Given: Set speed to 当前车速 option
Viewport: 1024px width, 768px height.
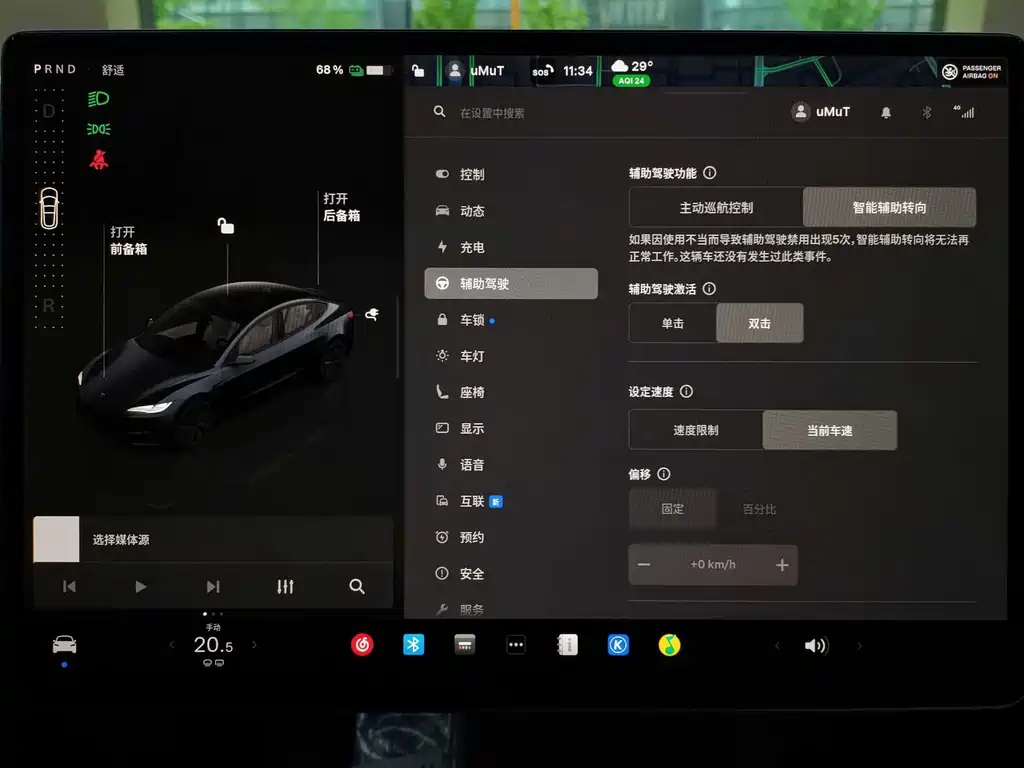Looking at the screenshot, I should pos(829,430).
